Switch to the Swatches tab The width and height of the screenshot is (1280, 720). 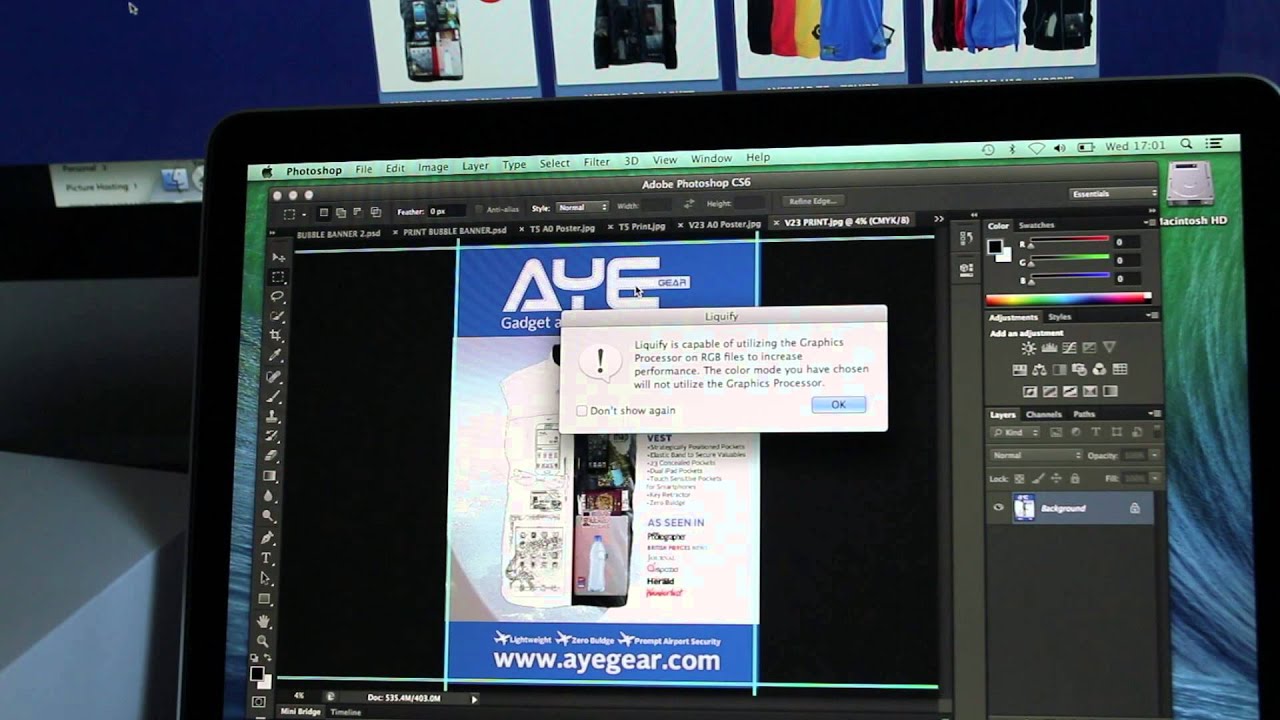click(x=1037, y=225)
